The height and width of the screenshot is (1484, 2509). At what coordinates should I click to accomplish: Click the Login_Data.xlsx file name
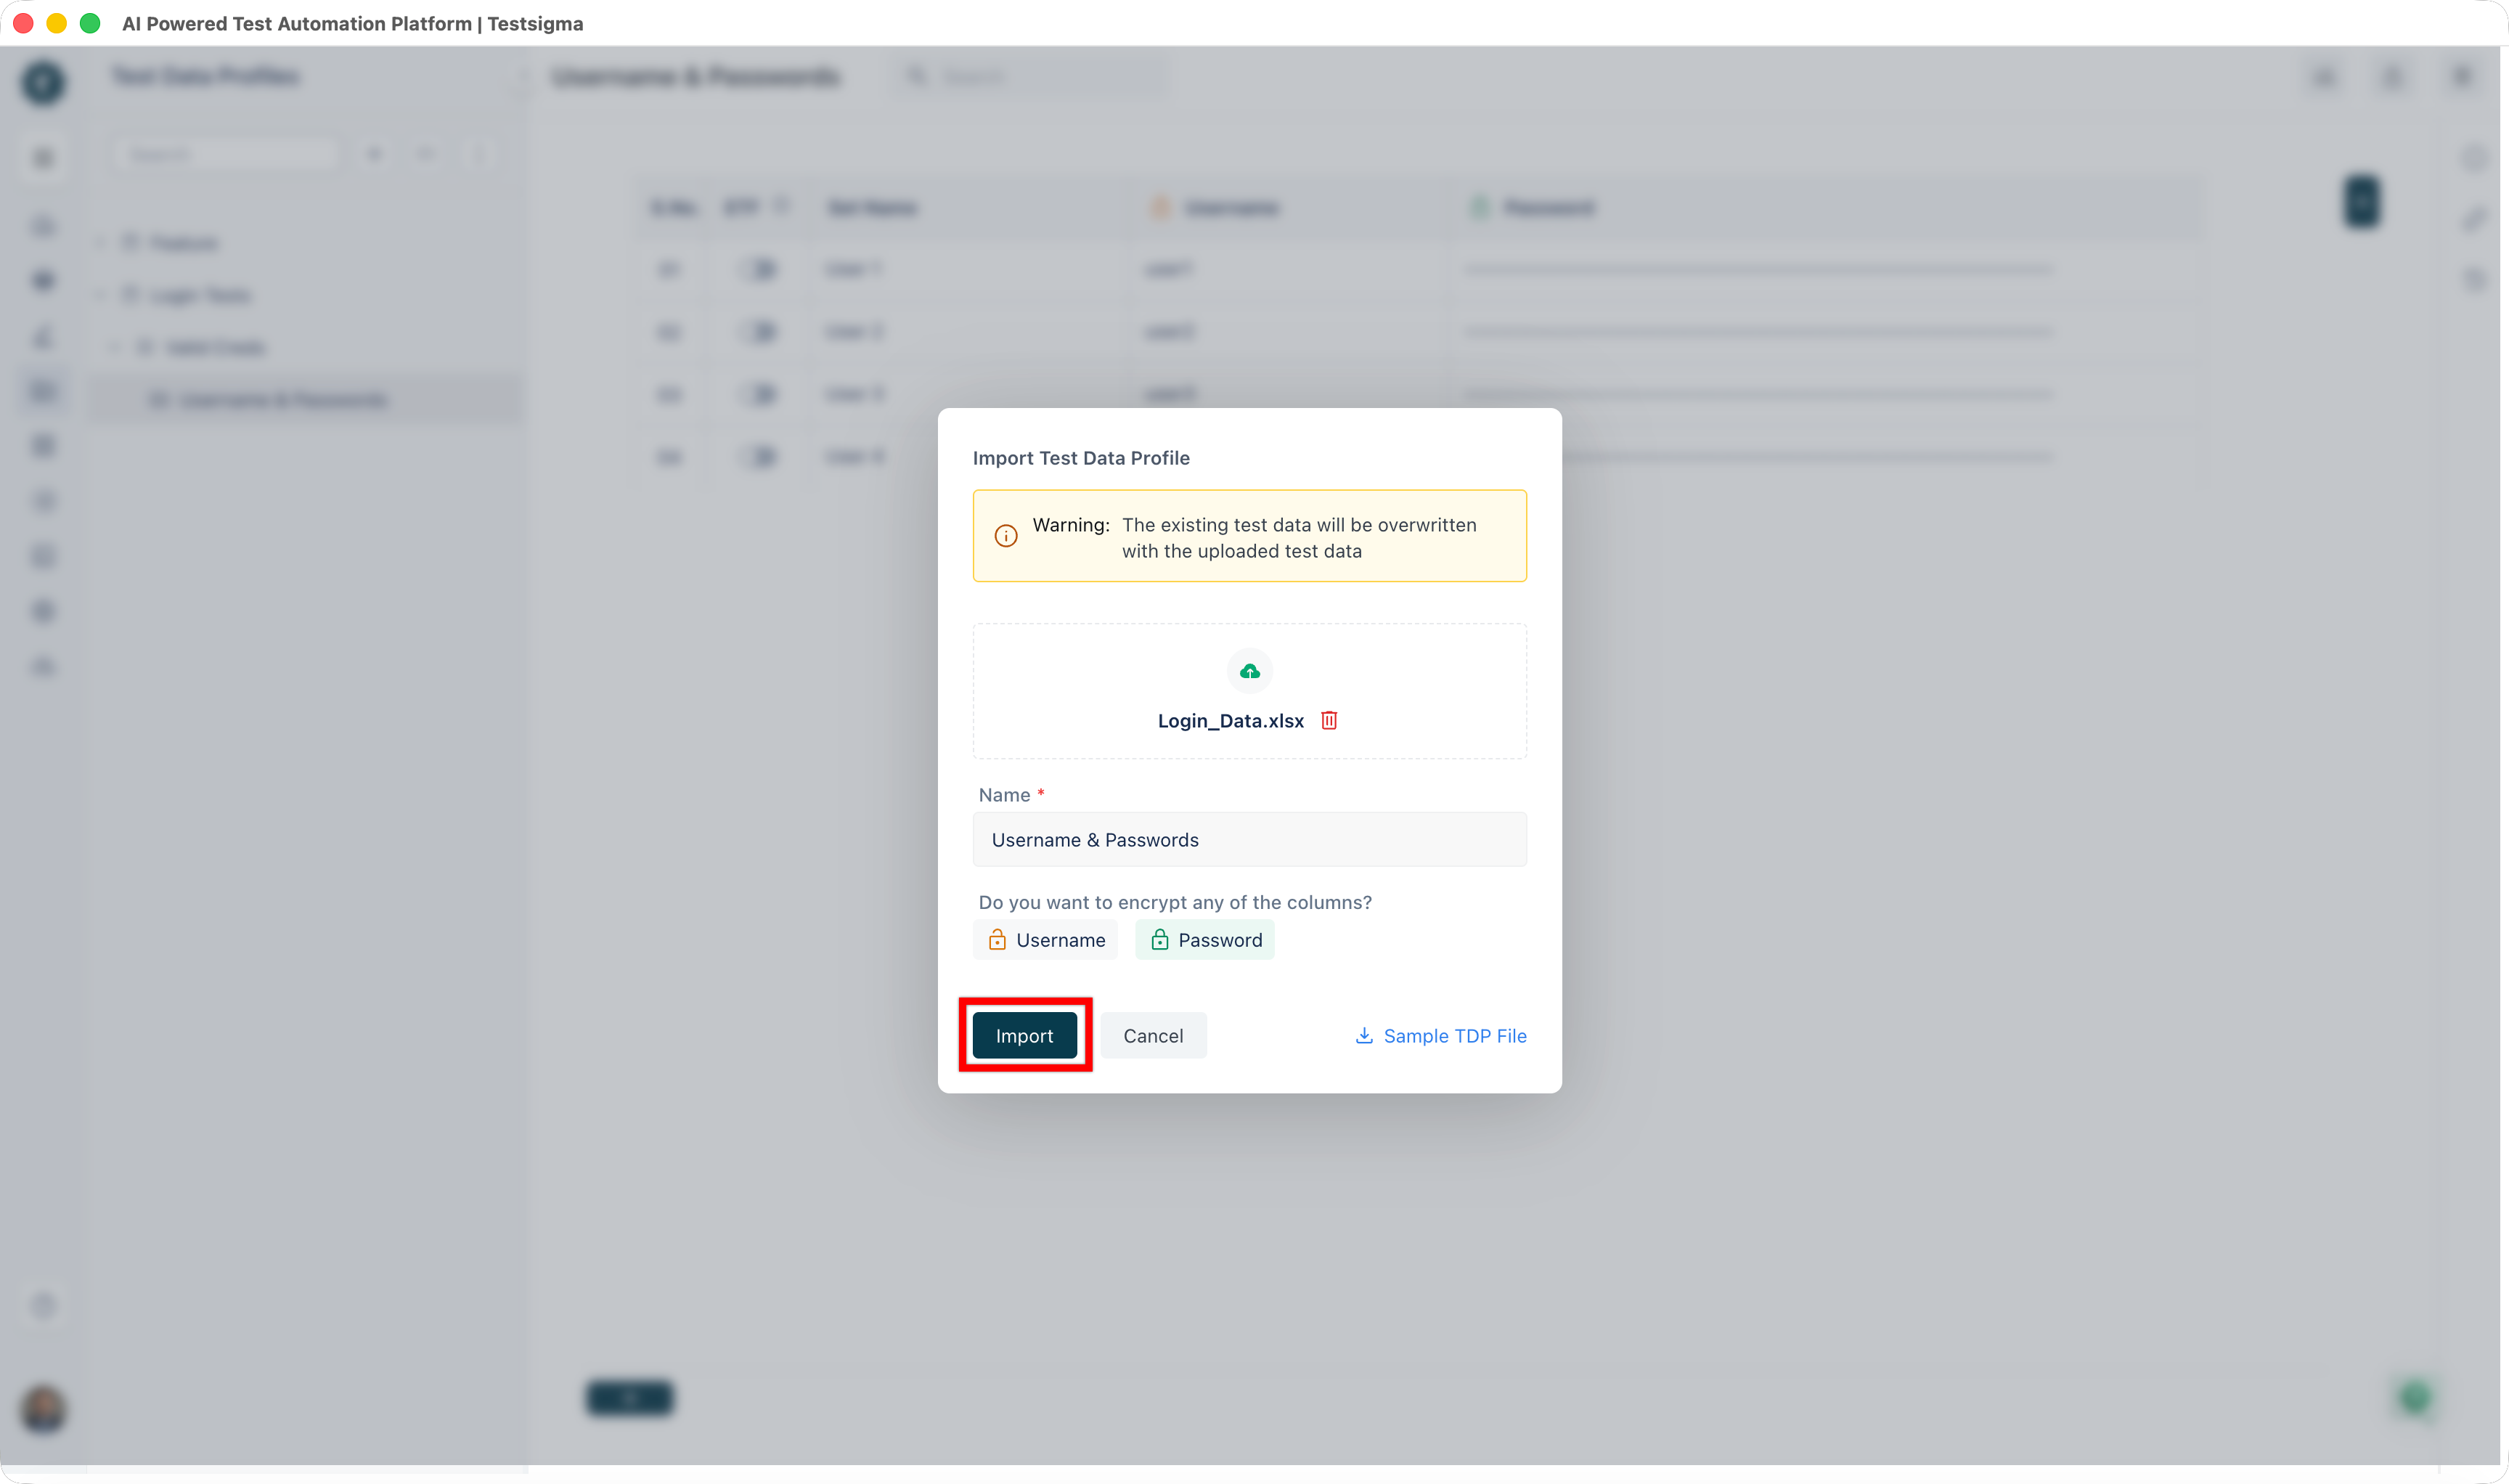click(1230, 721)
